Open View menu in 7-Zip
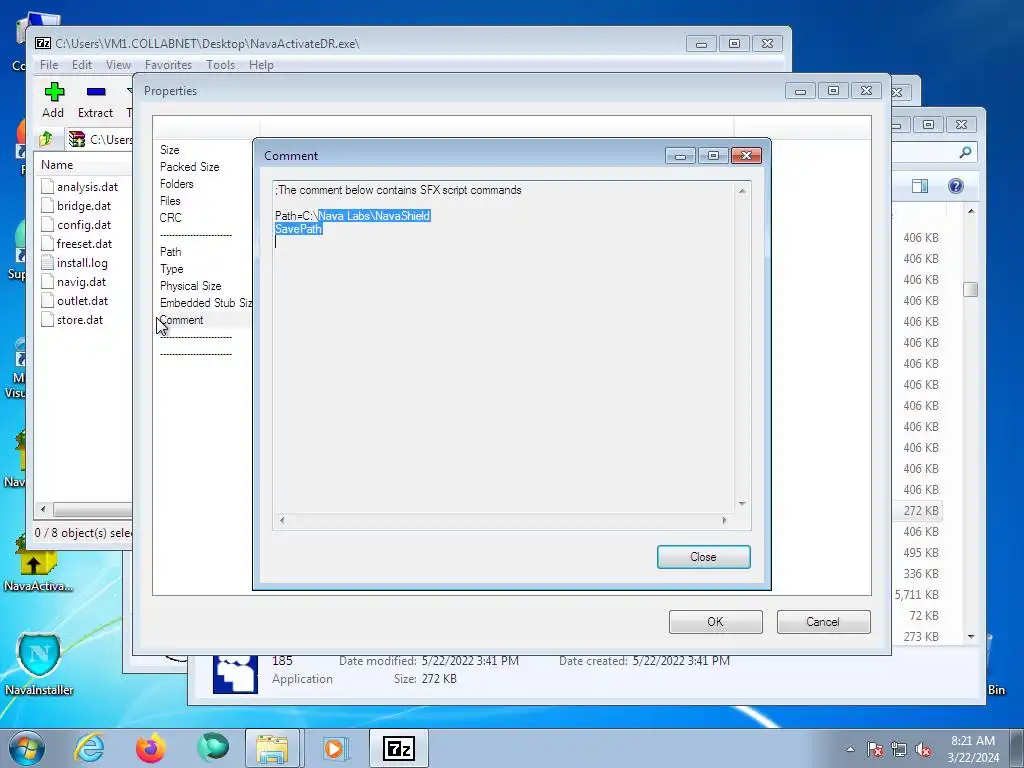 118,65
